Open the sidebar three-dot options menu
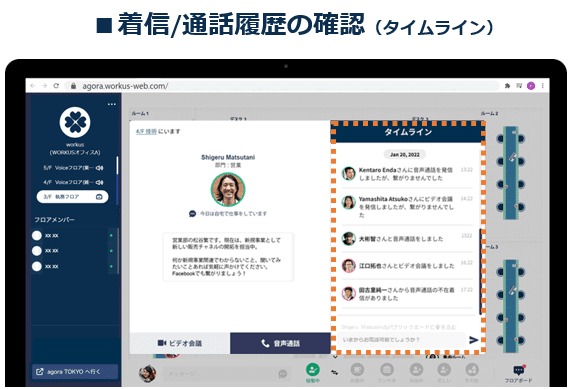Viewport: 569px width, 389px height. (112, 104)
